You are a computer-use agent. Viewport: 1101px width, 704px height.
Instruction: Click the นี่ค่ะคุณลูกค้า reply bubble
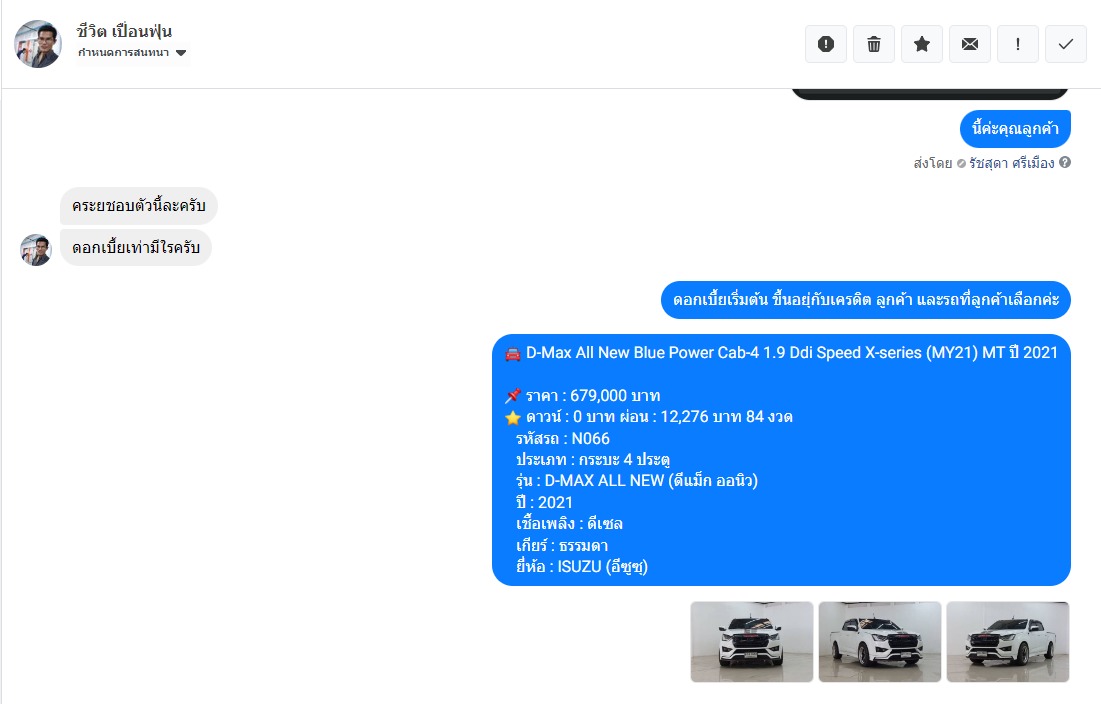tap(1015, 128)
